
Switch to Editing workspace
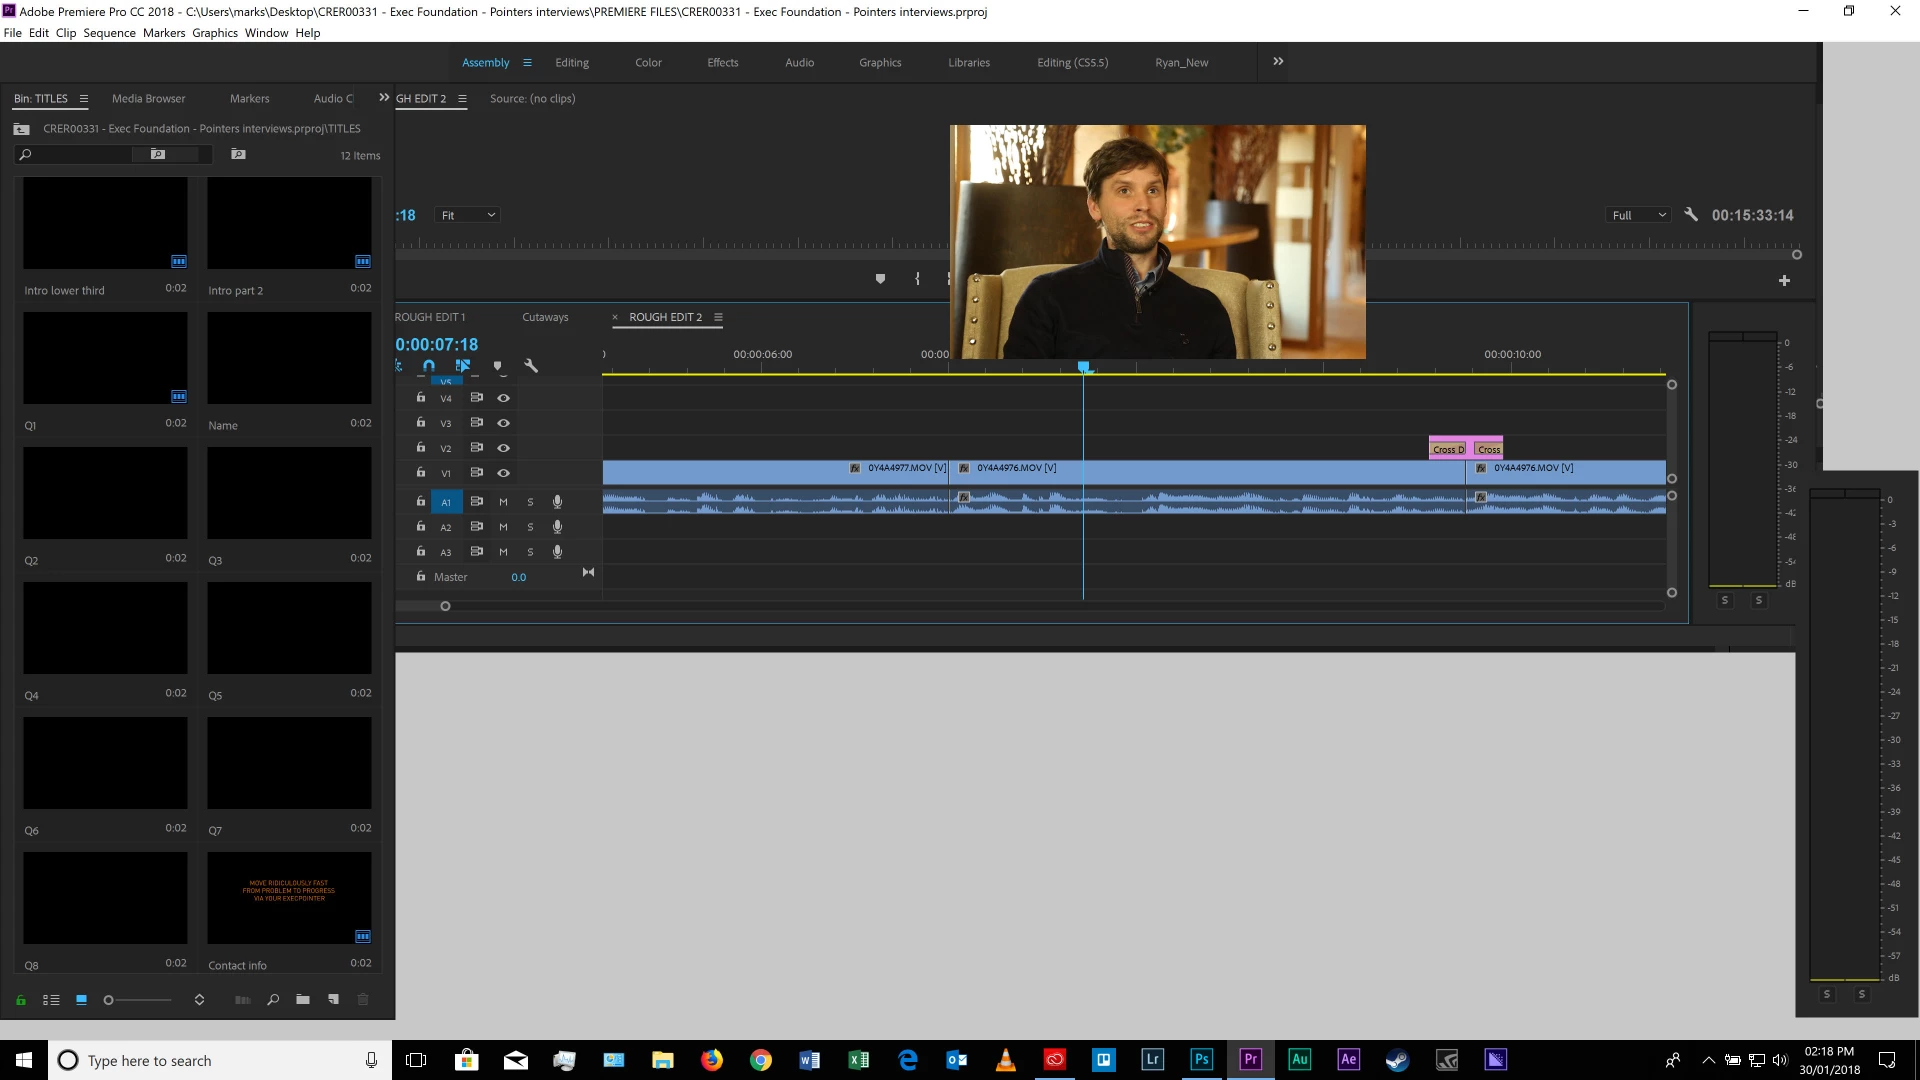click(x=572, y=62)
